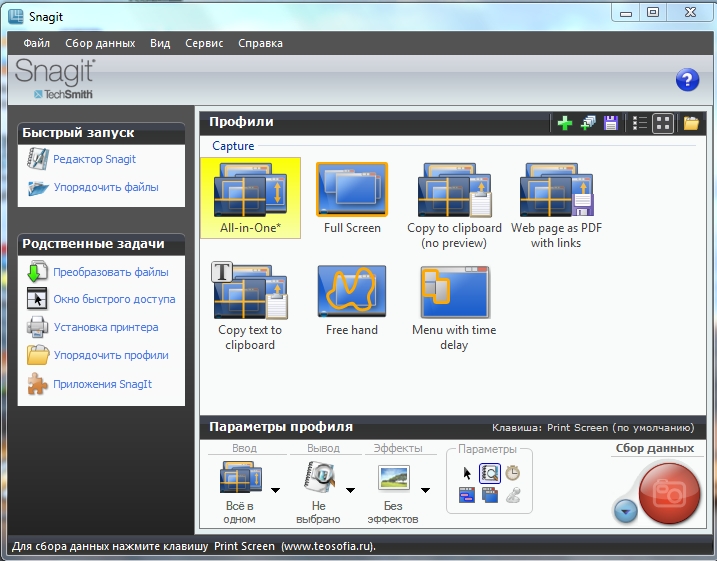Toggle keep links option in Параметры
The width and height of the screenshot is (717, 561).
(466, 495)
